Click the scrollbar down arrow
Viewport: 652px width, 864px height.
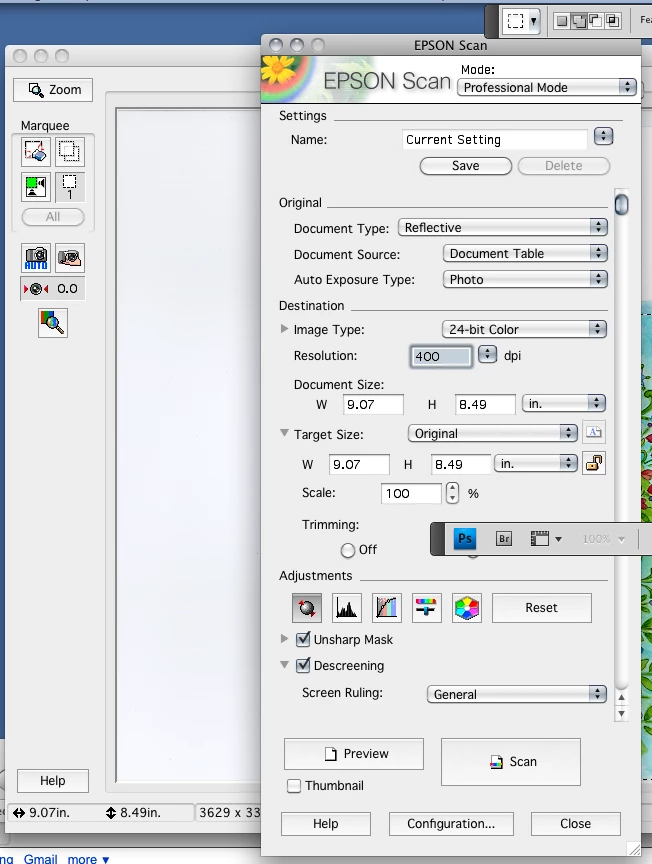coord(621,714)
